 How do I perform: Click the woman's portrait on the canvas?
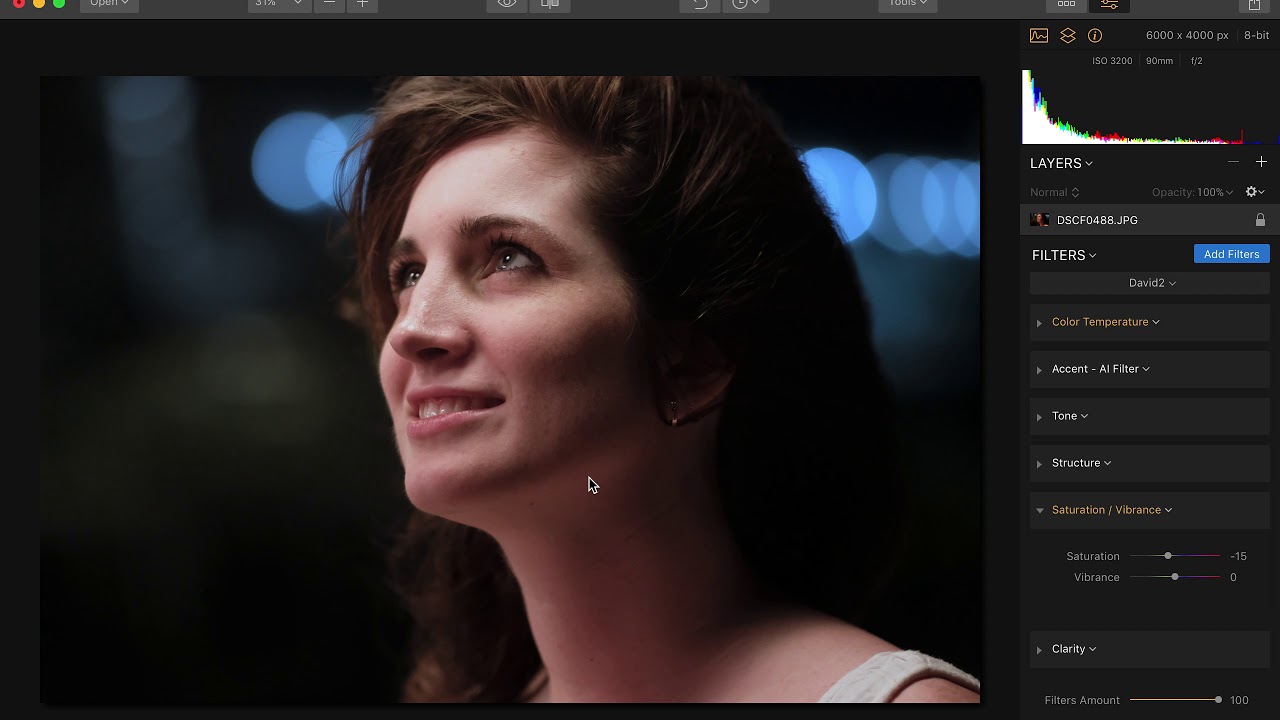coord(510,389)
